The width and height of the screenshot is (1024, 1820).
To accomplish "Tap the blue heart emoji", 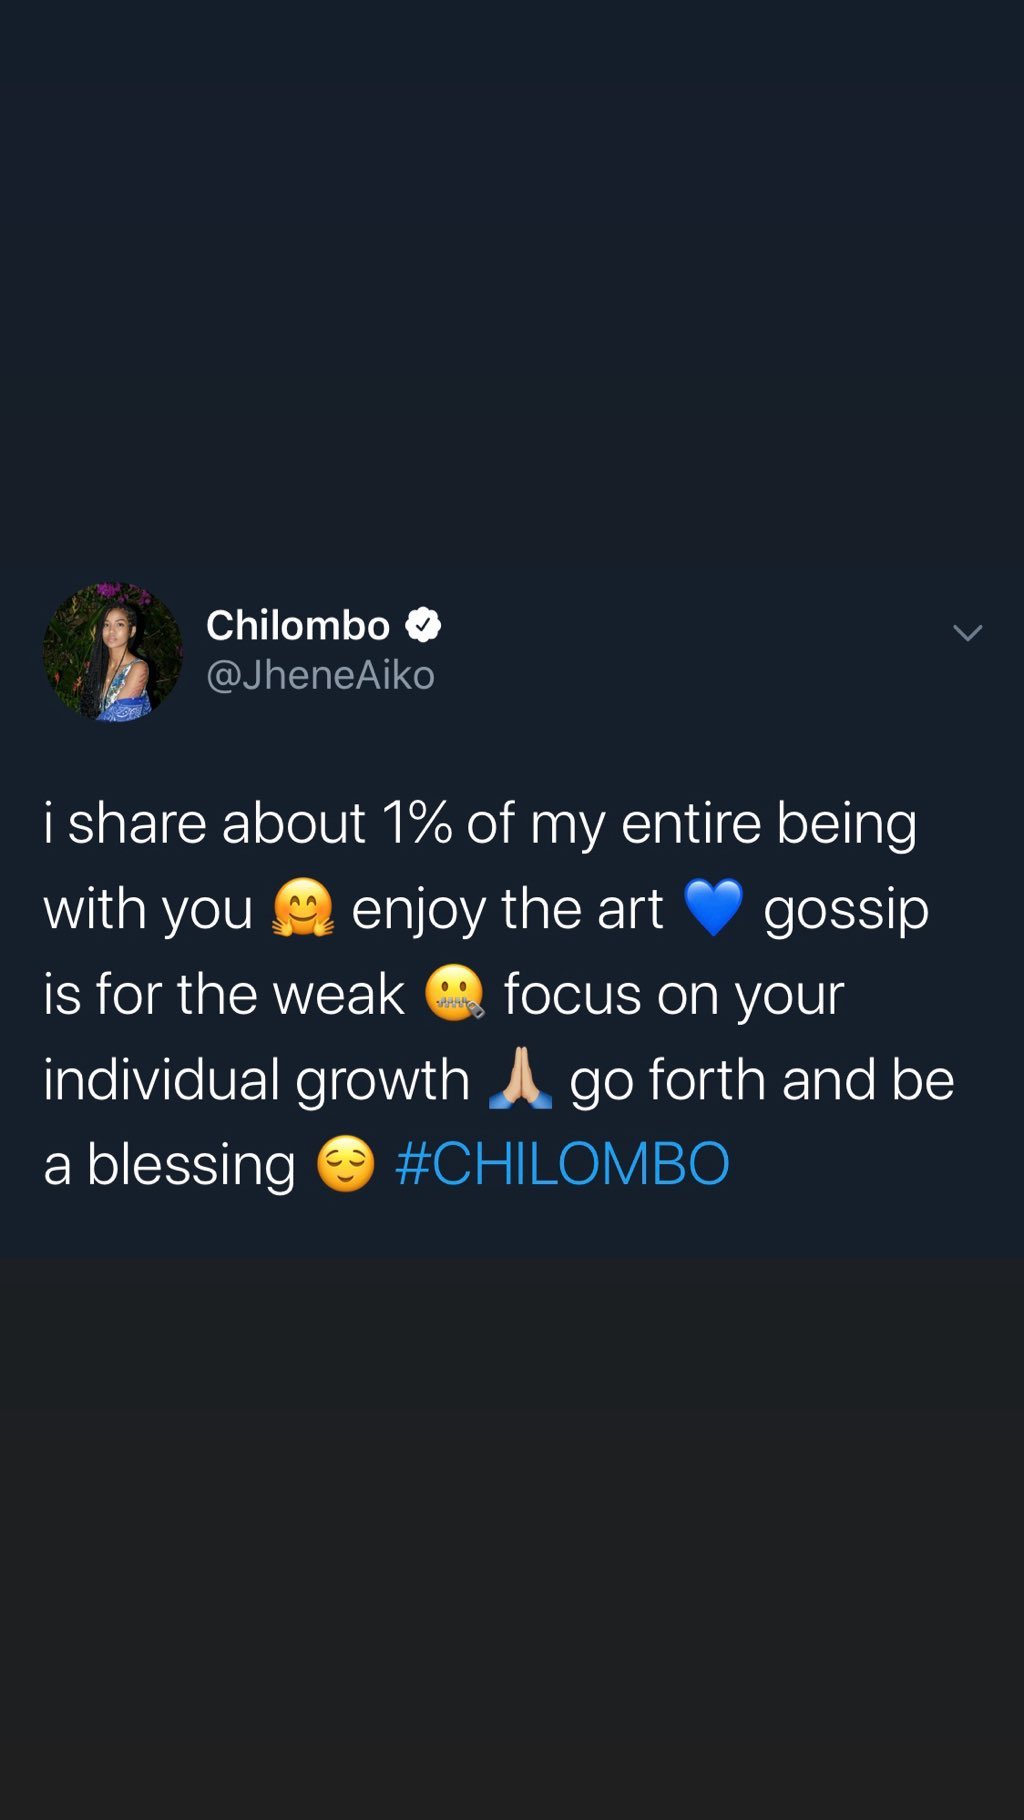I will coord(714,908).
